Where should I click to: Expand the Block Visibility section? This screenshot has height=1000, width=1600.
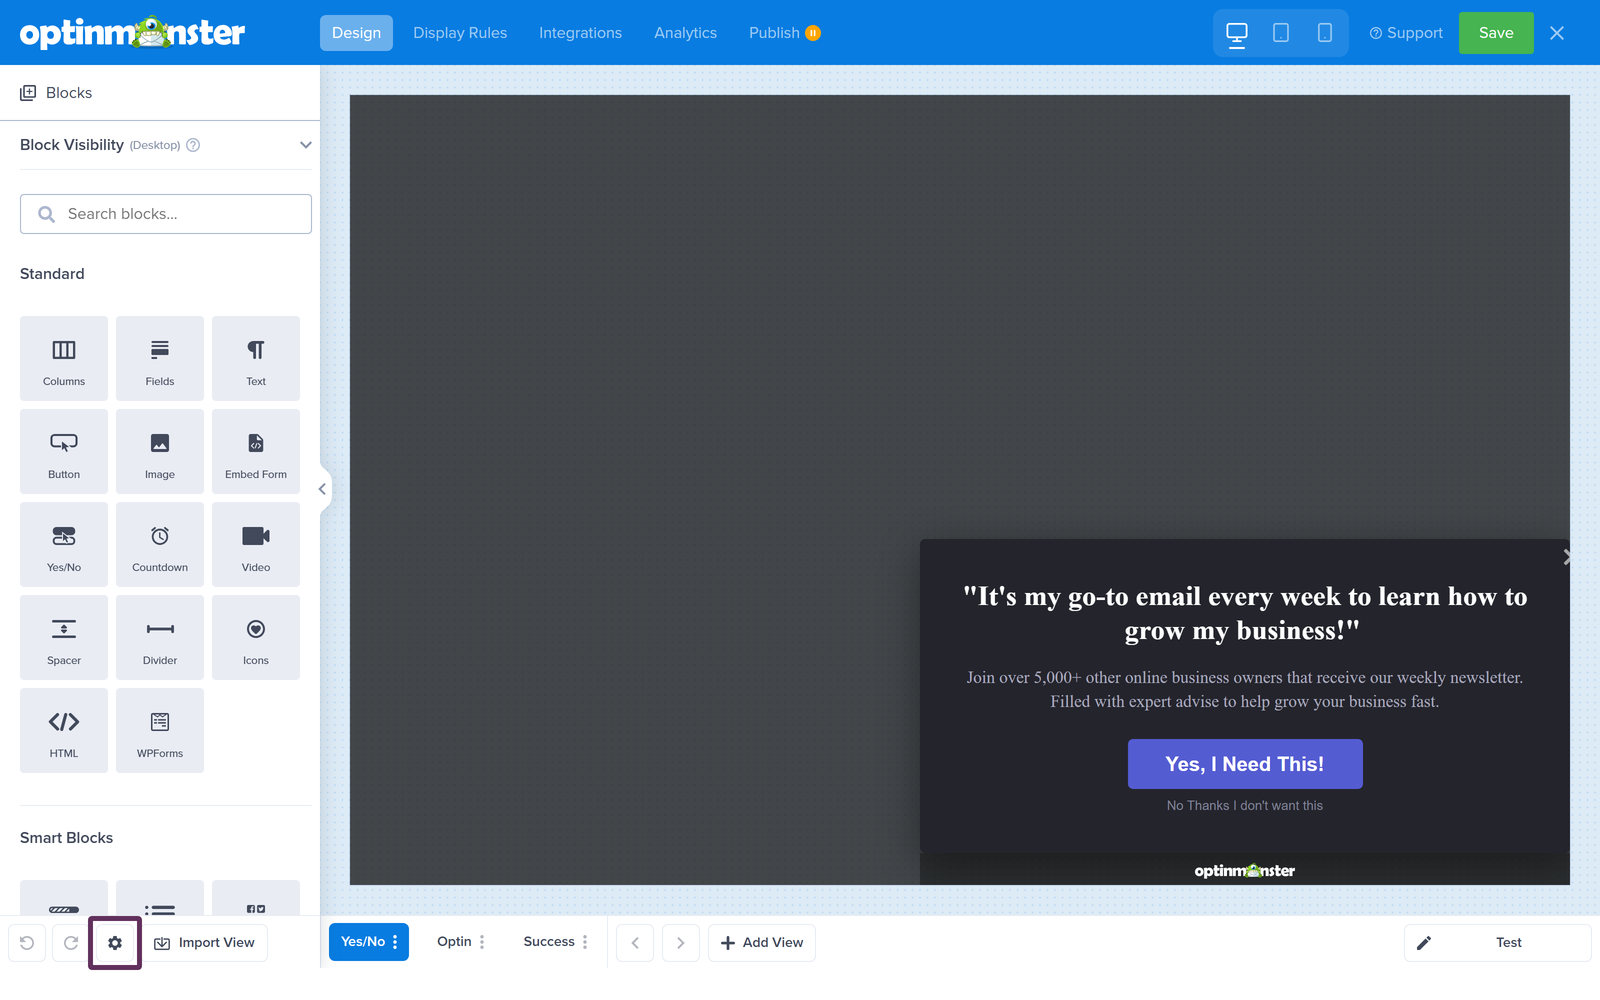306,145
